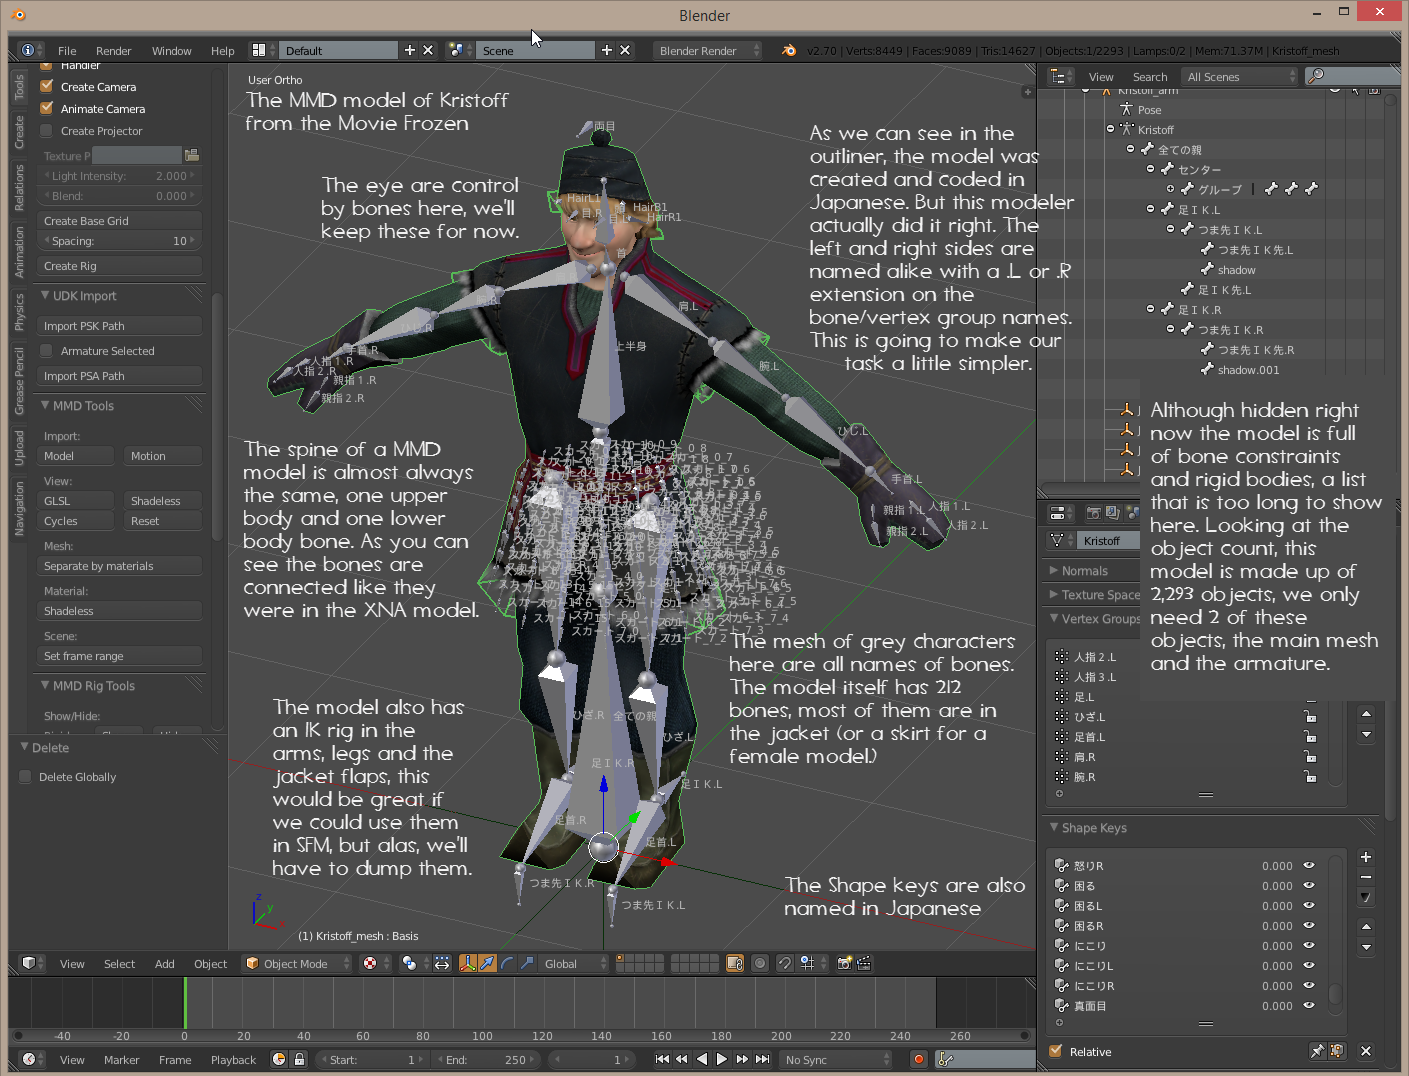
Task: Play the animation in reverse
Action: pyautogui.click(x=702, y=1059)
